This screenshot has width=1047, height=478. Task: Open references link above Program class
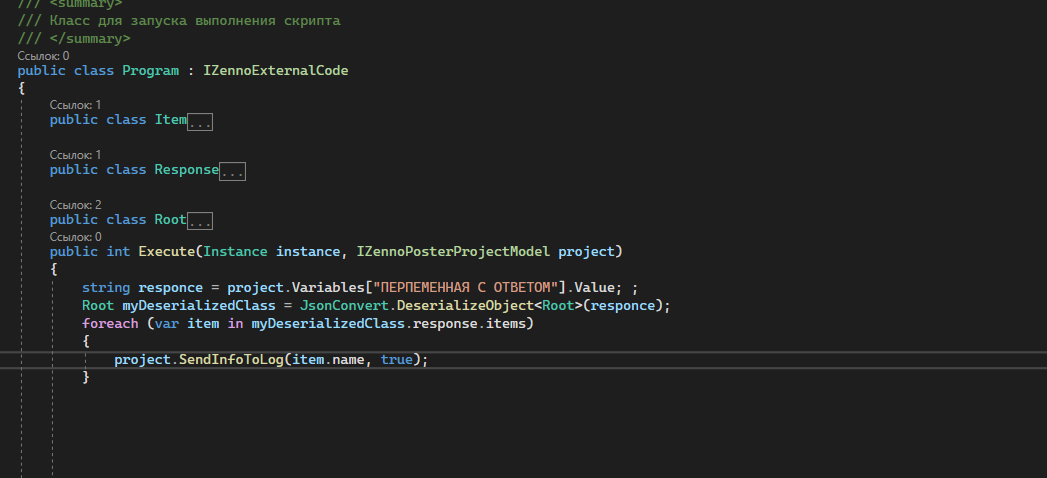tap(43, 56)
